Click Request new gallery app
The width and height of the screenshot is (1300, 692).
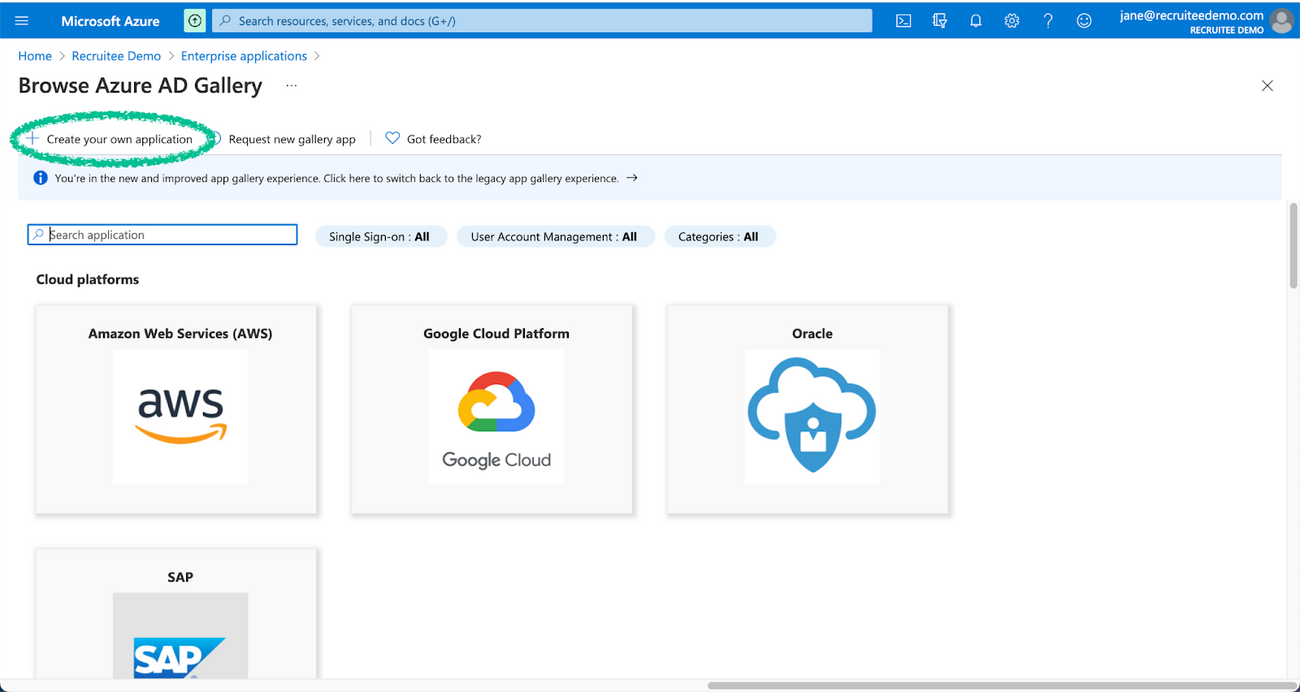283,139
